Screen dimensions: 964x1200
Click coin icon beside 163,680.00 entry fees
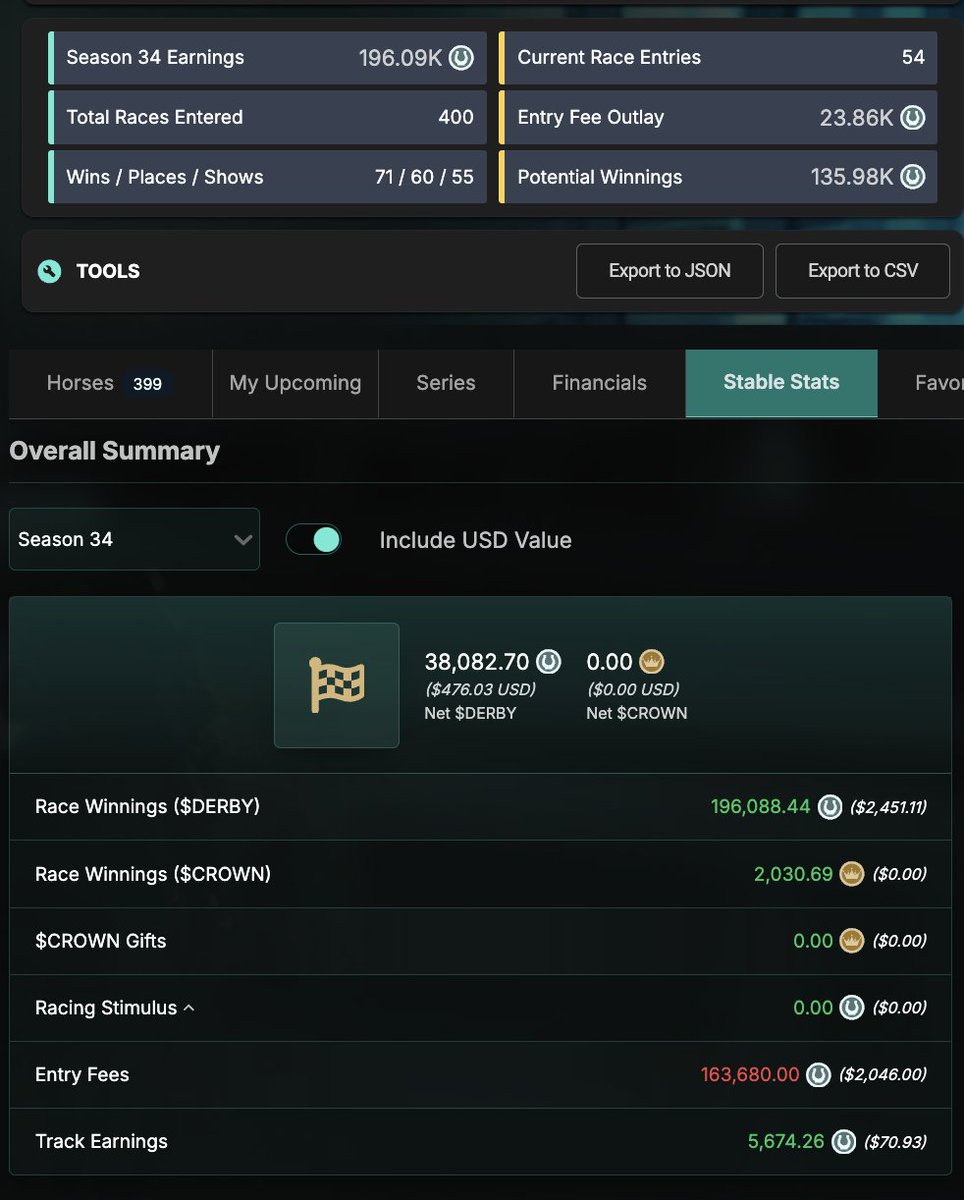tap(818, 1075)
